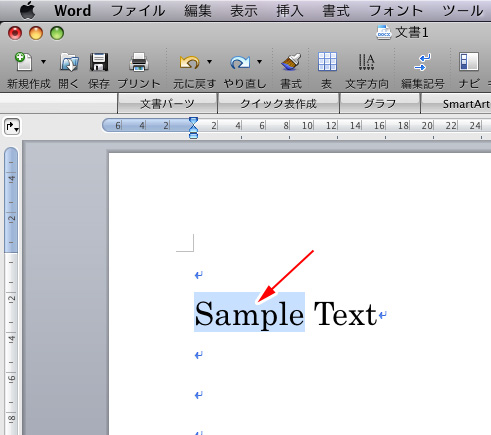Expand the 新規作成 dropdown arrow
Screen dimensions: 491x435
pyautogui.click(x=43, y=62)
